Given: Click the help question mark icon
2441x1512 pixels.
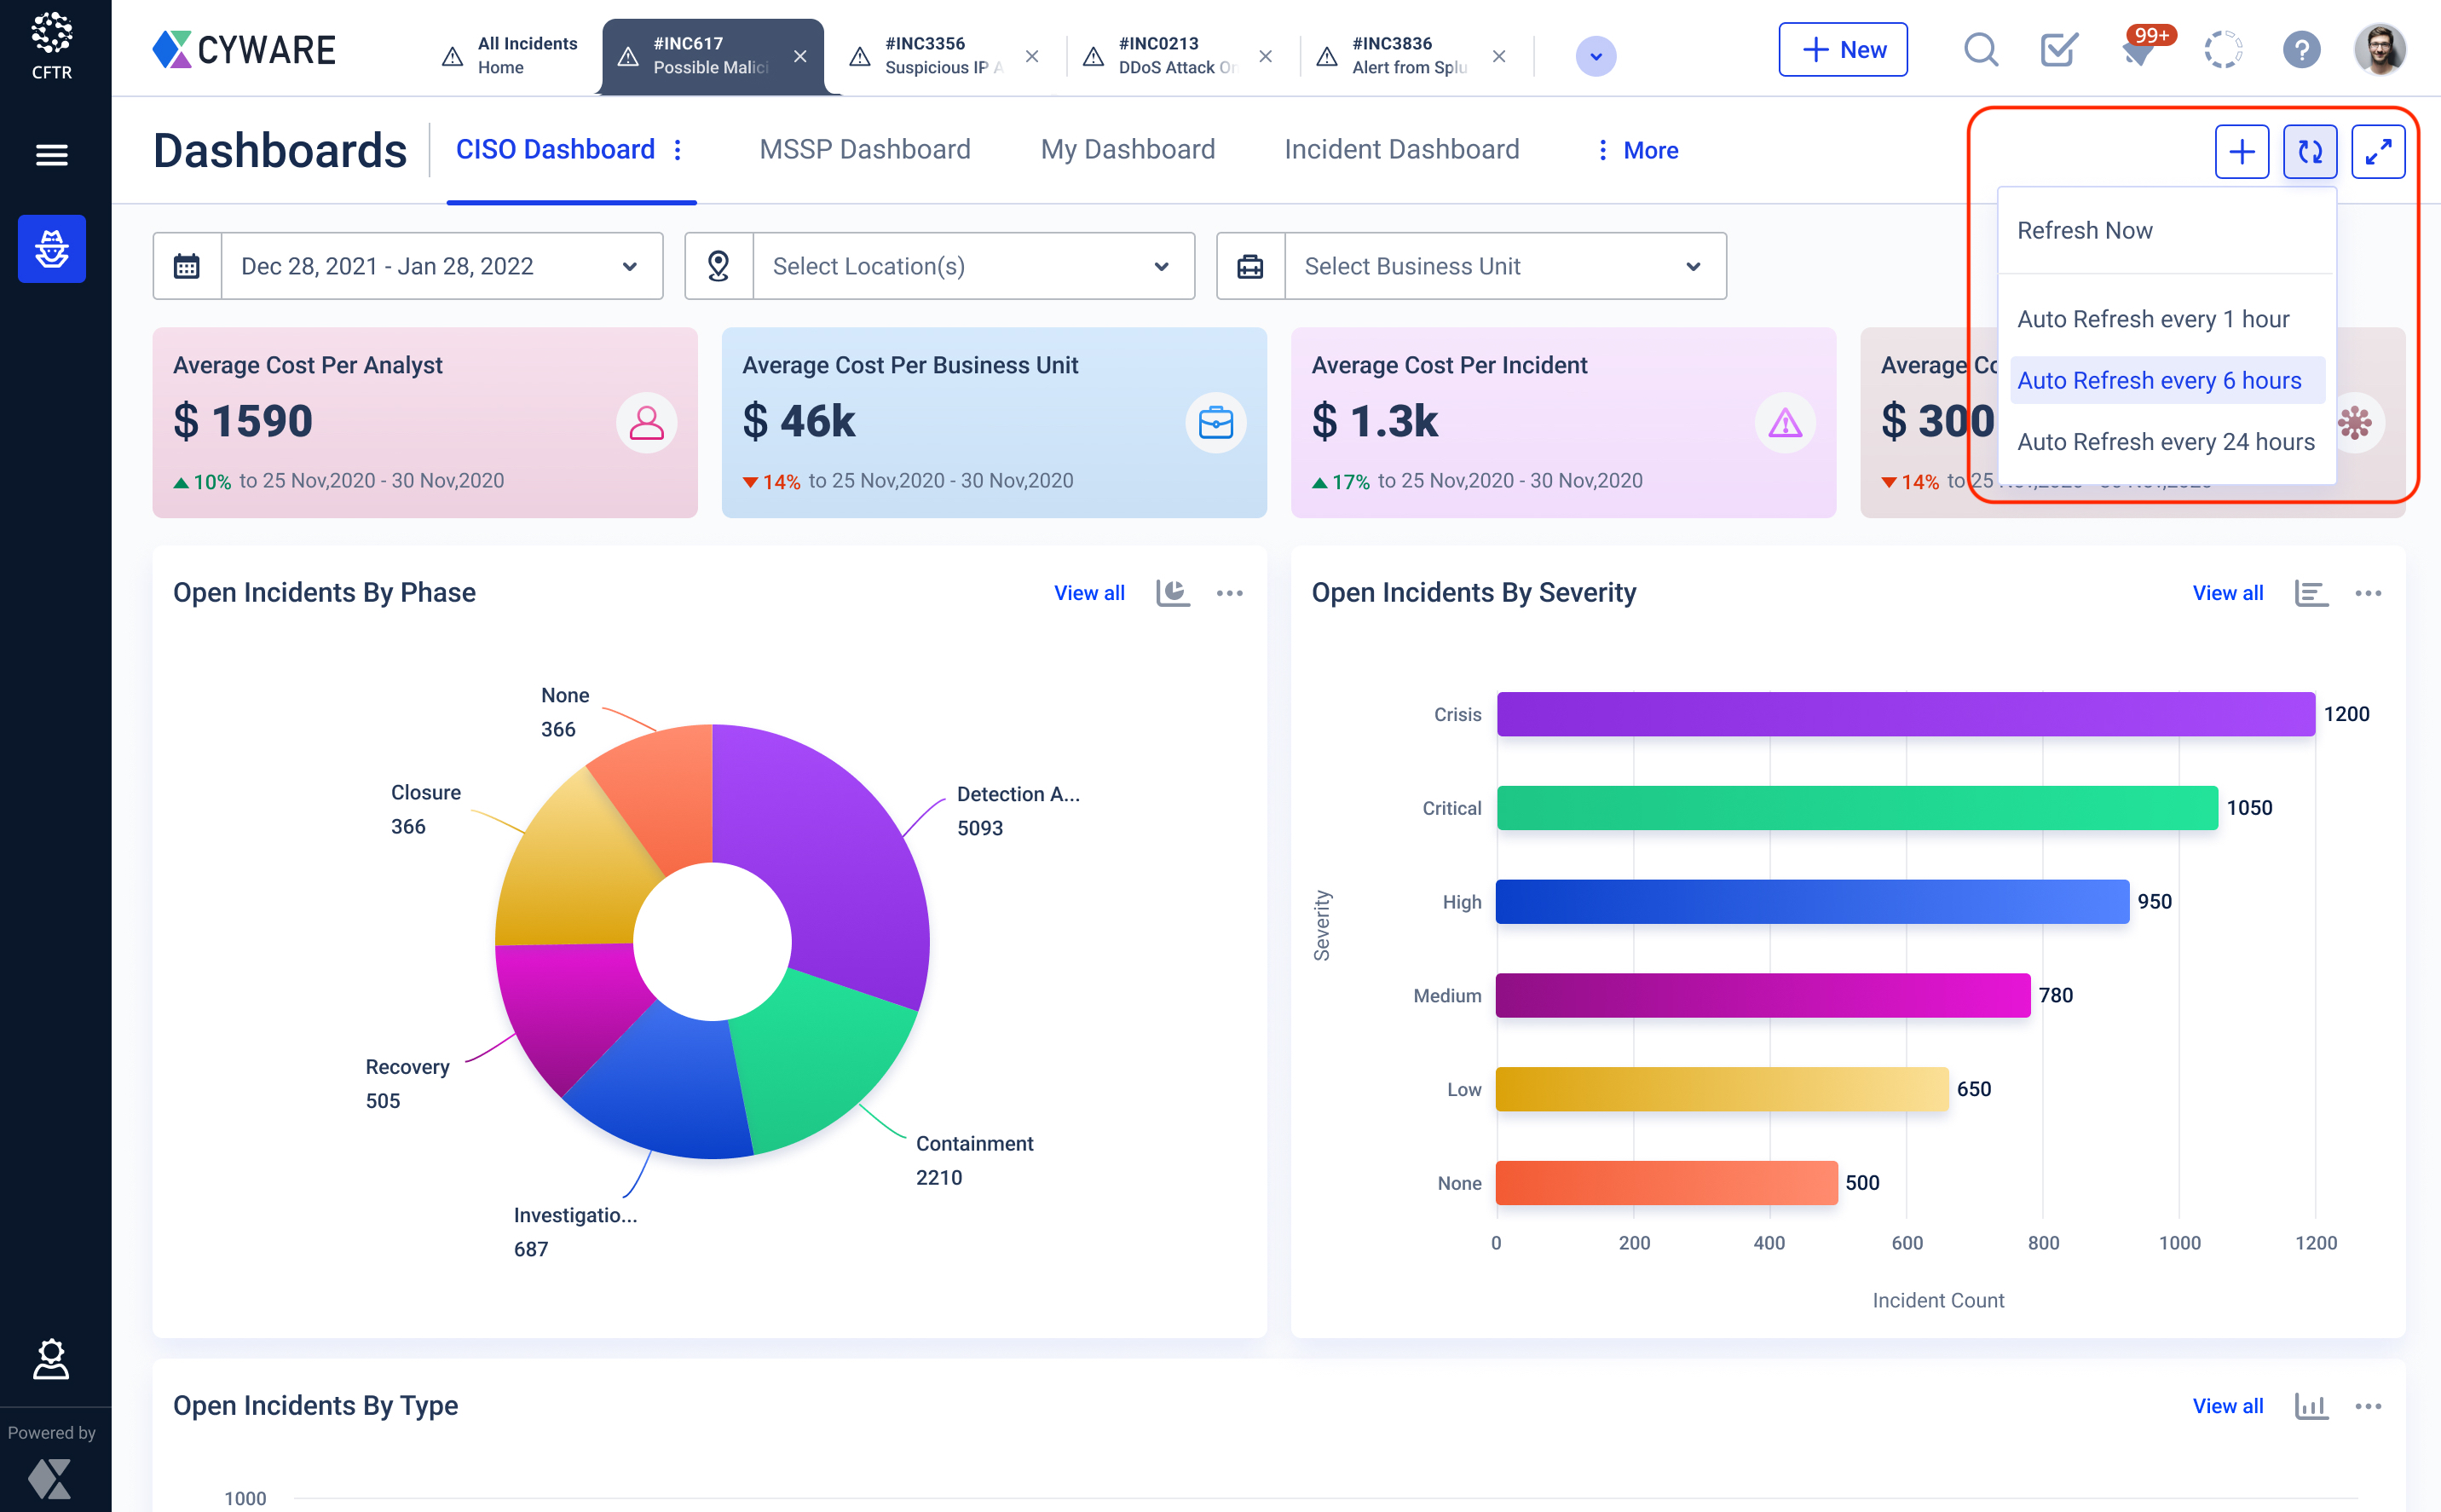Looking at the screenshot, I should point(2301,50).
